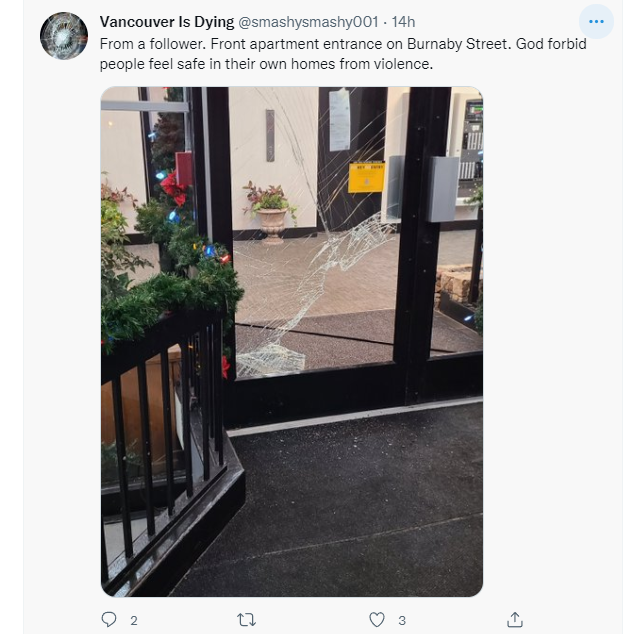Click the white paper notice on door

tap(339, 120)
